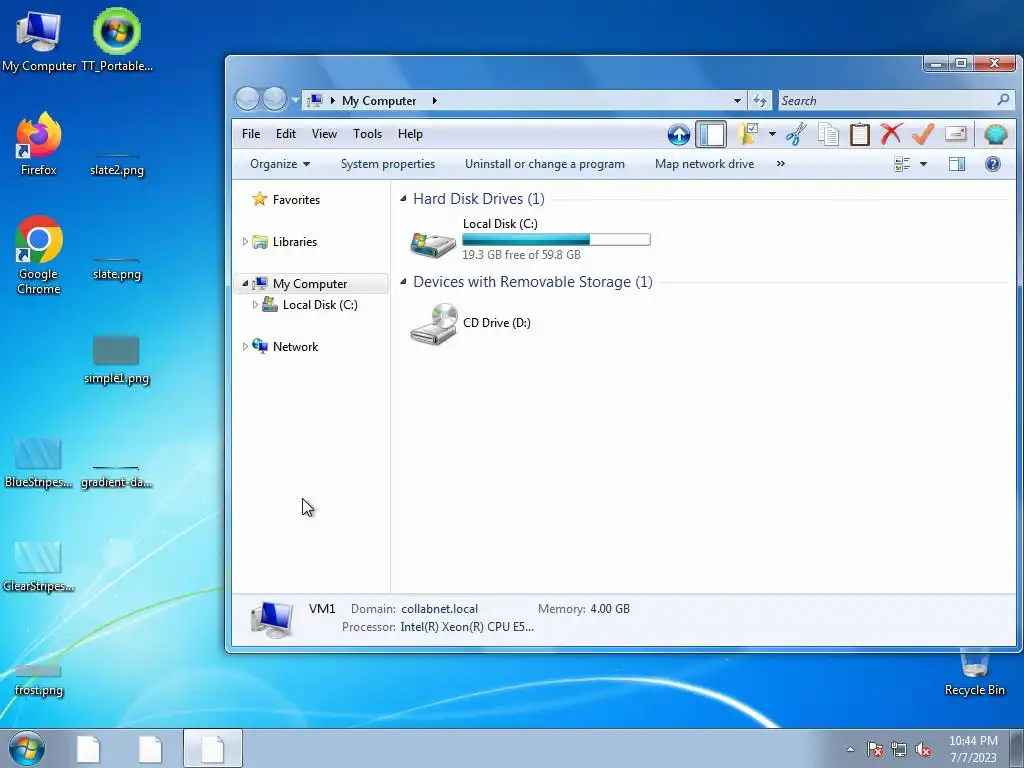Click the orange checkmark Properties icon

point(923,134)
